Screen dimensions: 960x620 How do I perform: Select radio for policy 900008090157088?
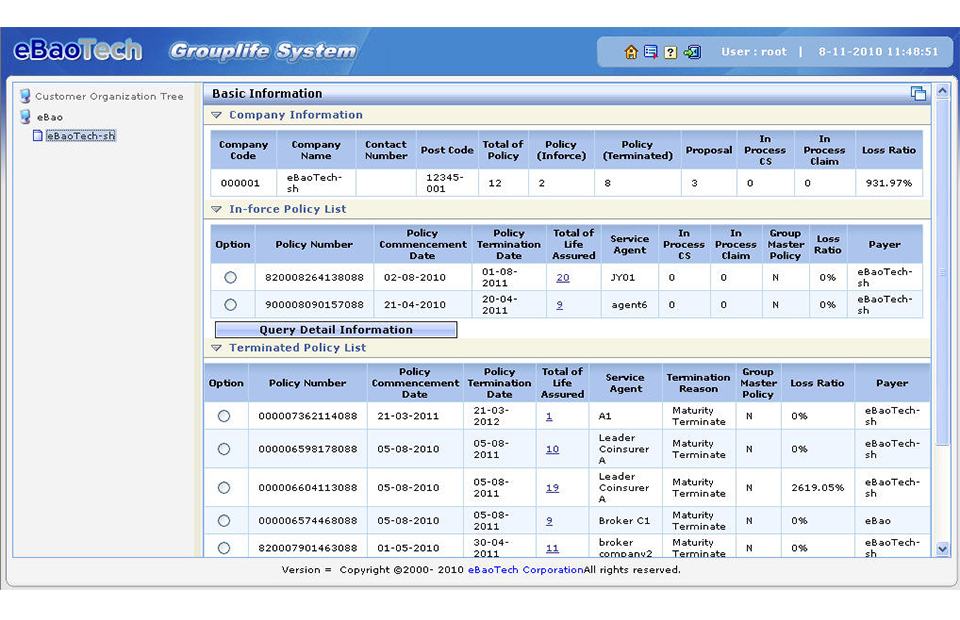point(230,304)
